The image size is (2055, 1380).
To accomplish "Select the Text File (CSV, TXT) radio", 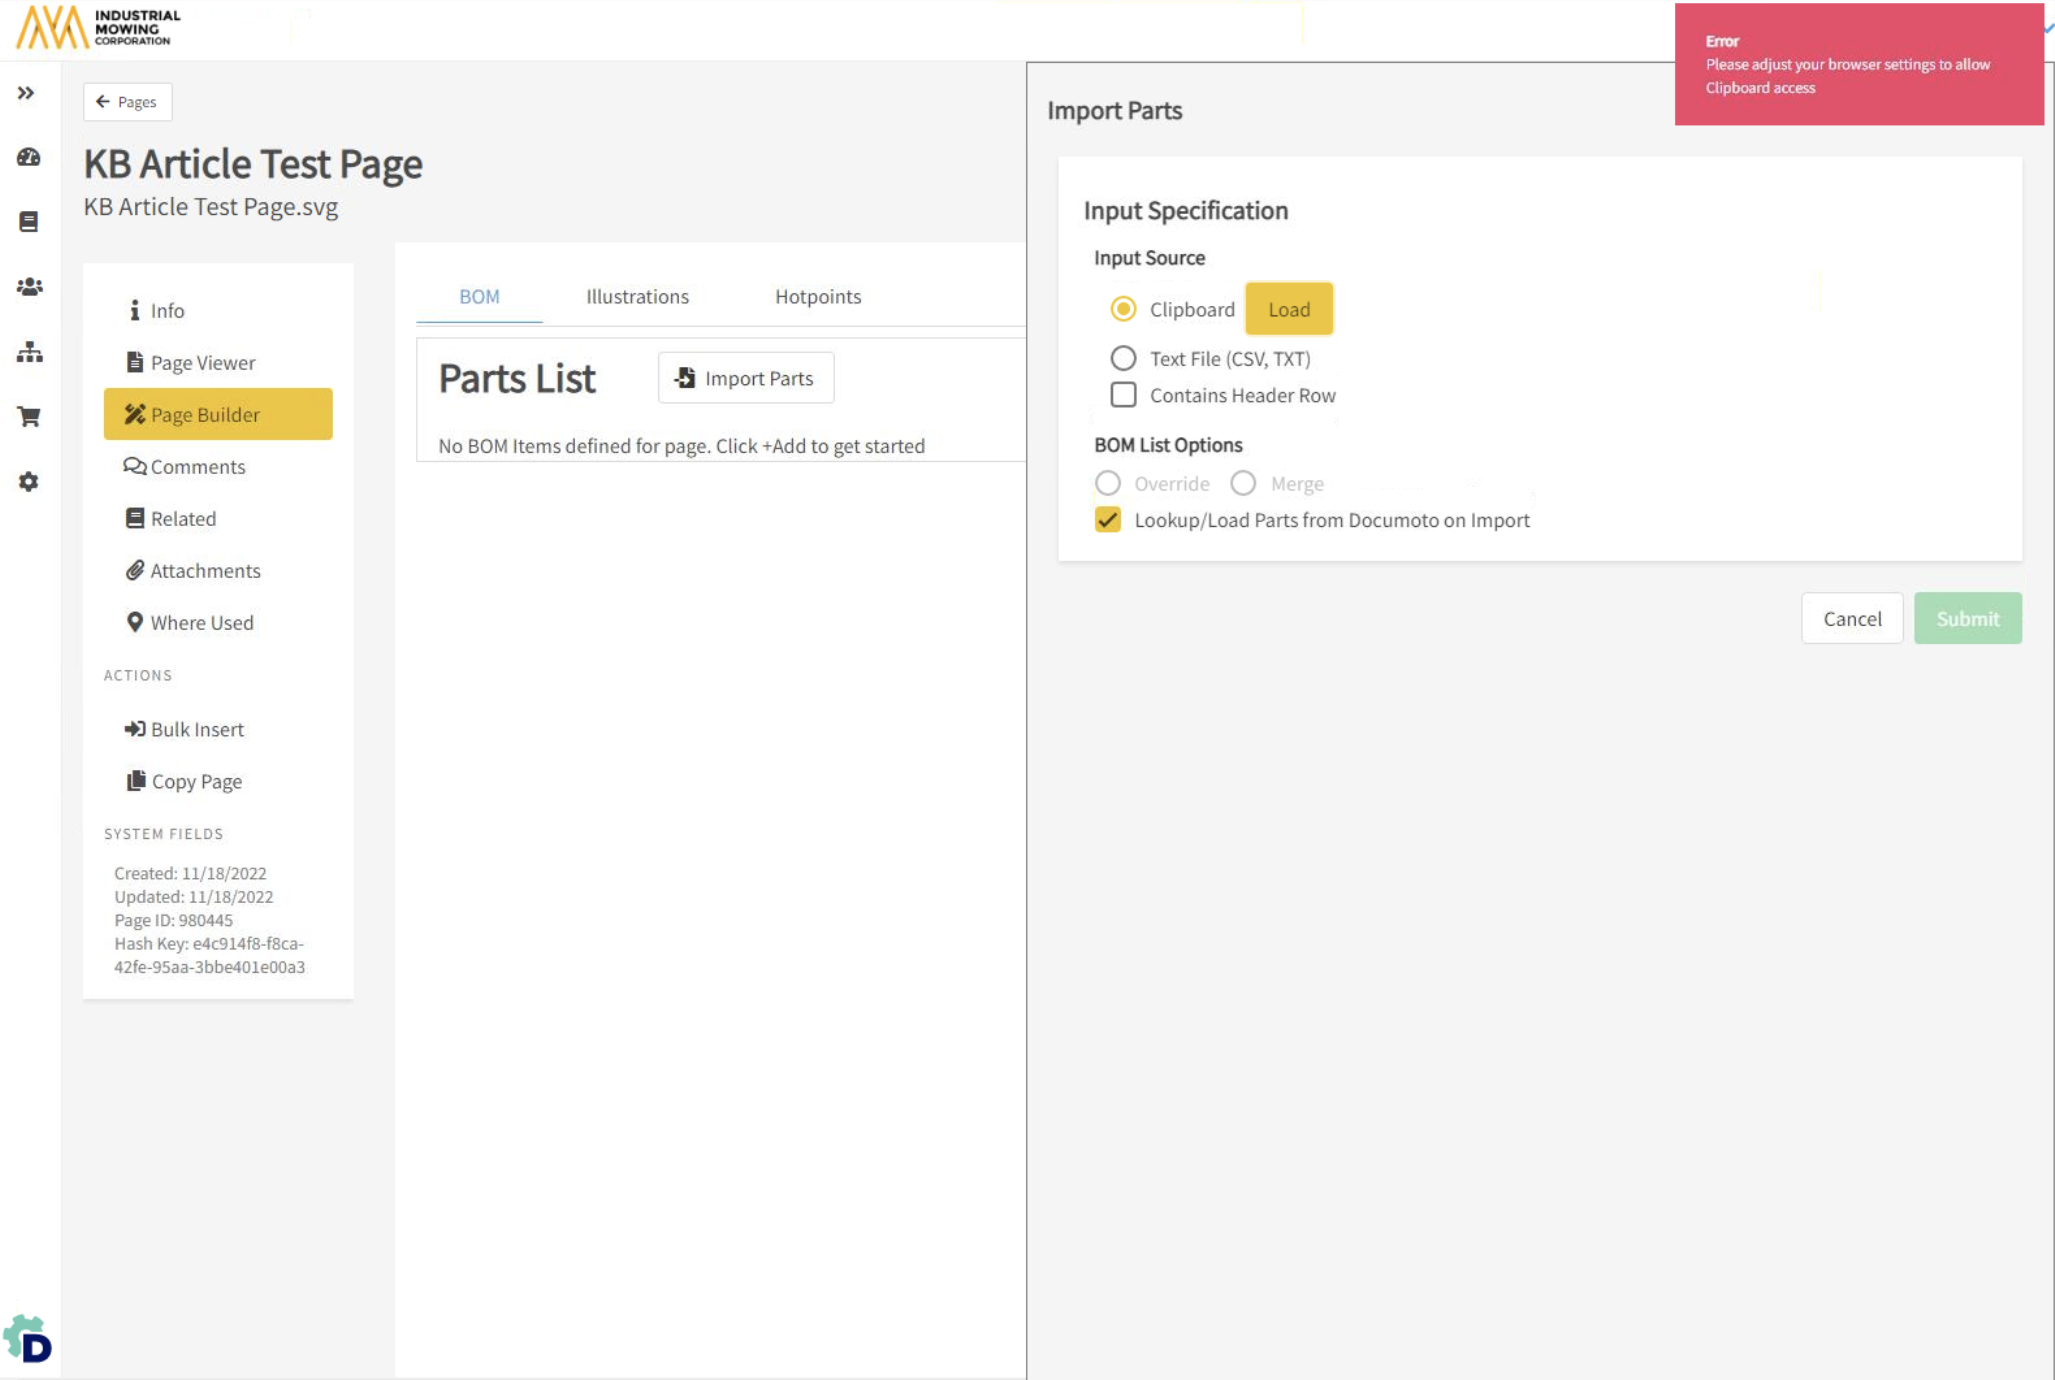I will 1123,358.
